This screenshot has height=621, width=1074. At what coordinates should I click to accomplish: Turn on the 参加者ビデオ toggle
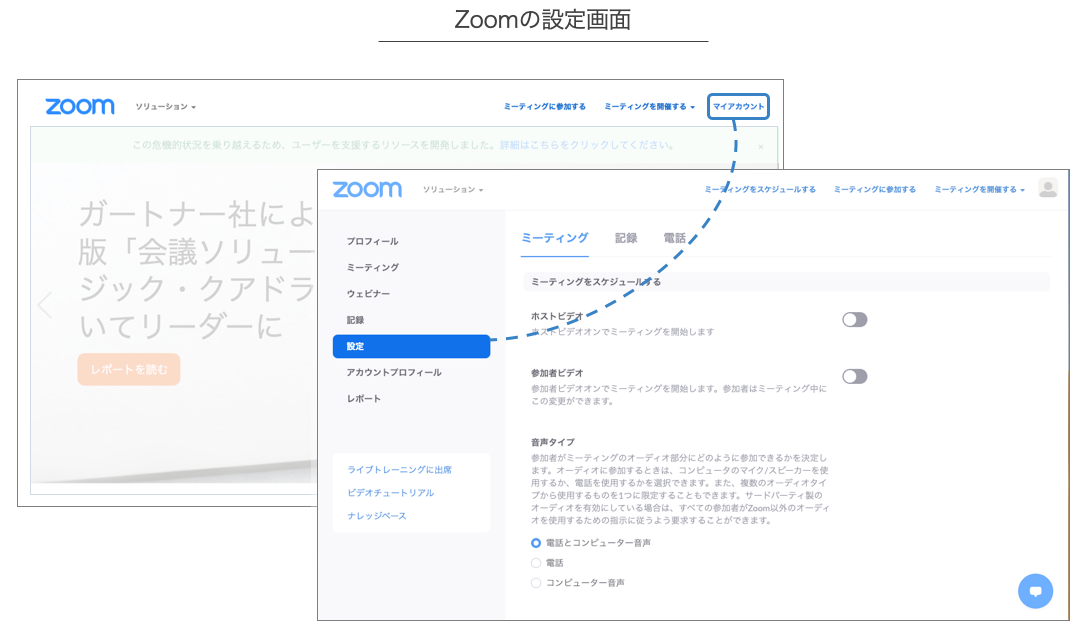(x=854, y=377)
